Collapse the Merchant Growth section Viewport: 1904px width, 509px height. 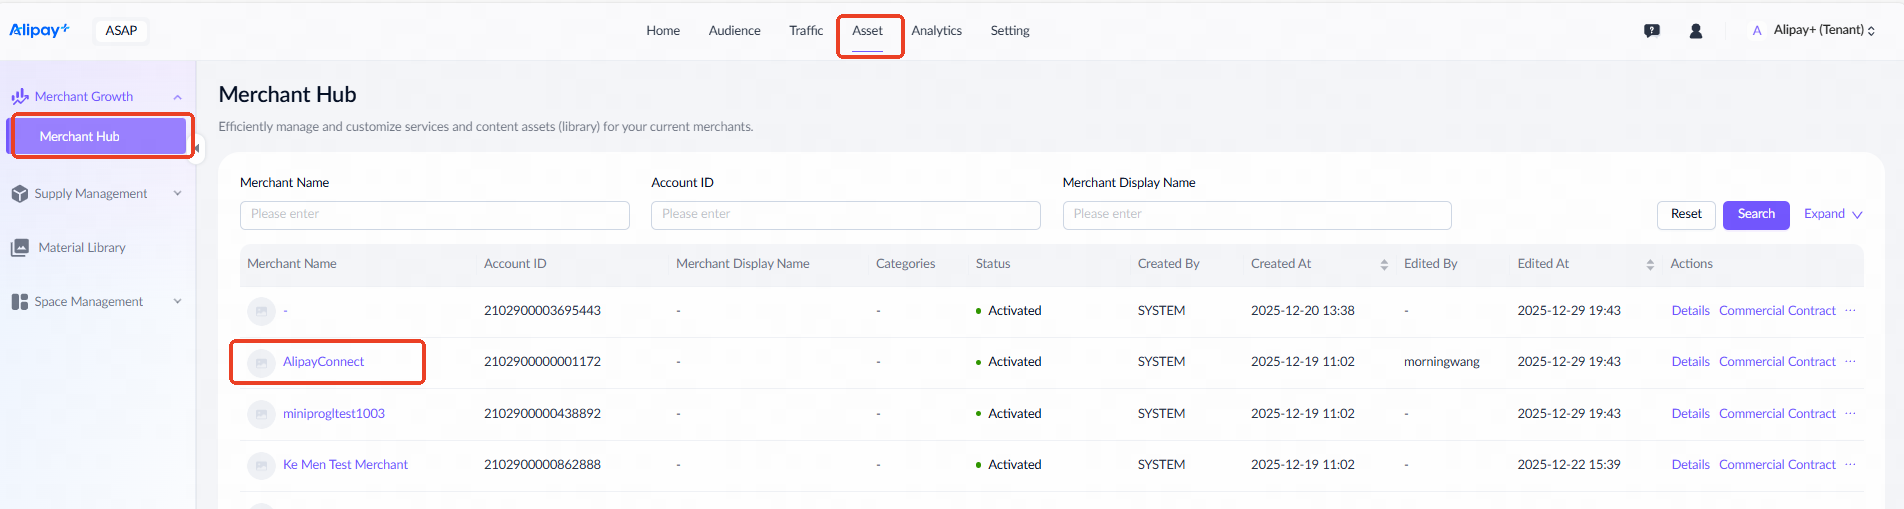177,97
